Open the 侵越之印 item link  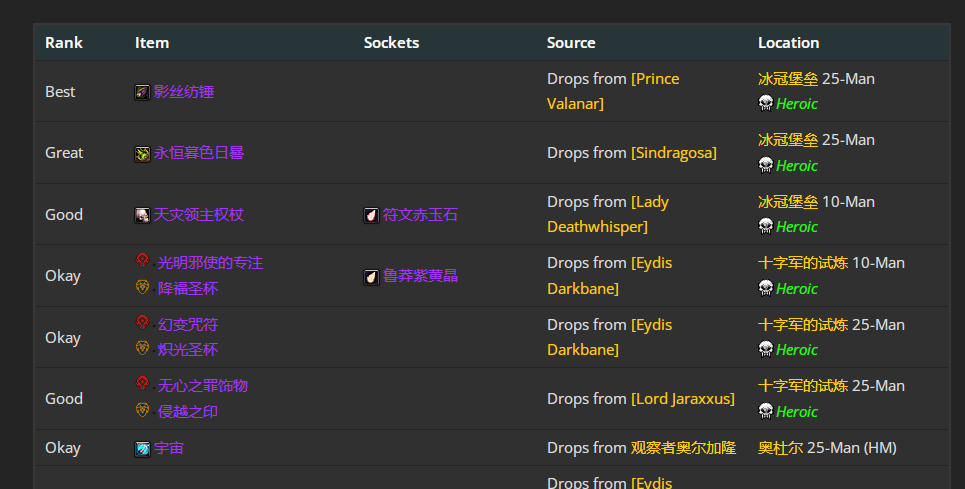click(x=188, y=411)
